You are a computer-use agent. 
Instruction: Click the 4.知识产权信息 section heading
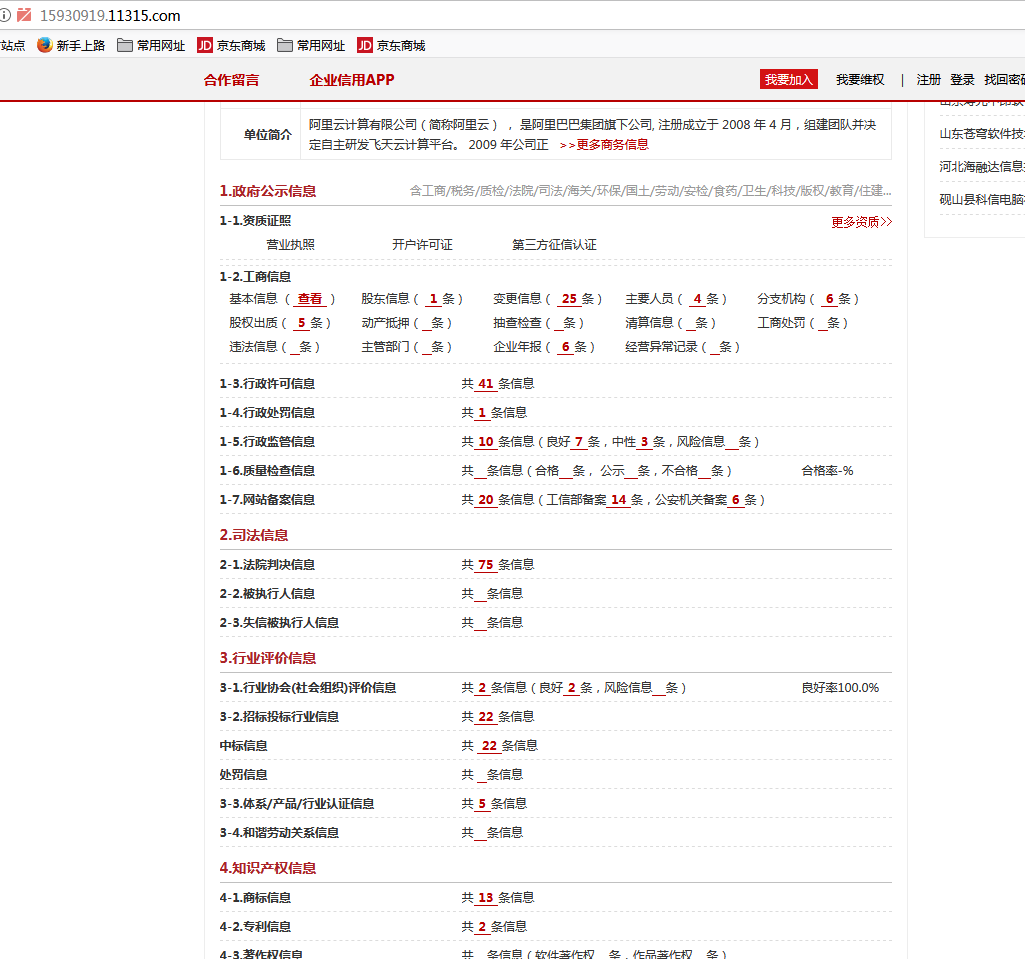tap(268, 868)
